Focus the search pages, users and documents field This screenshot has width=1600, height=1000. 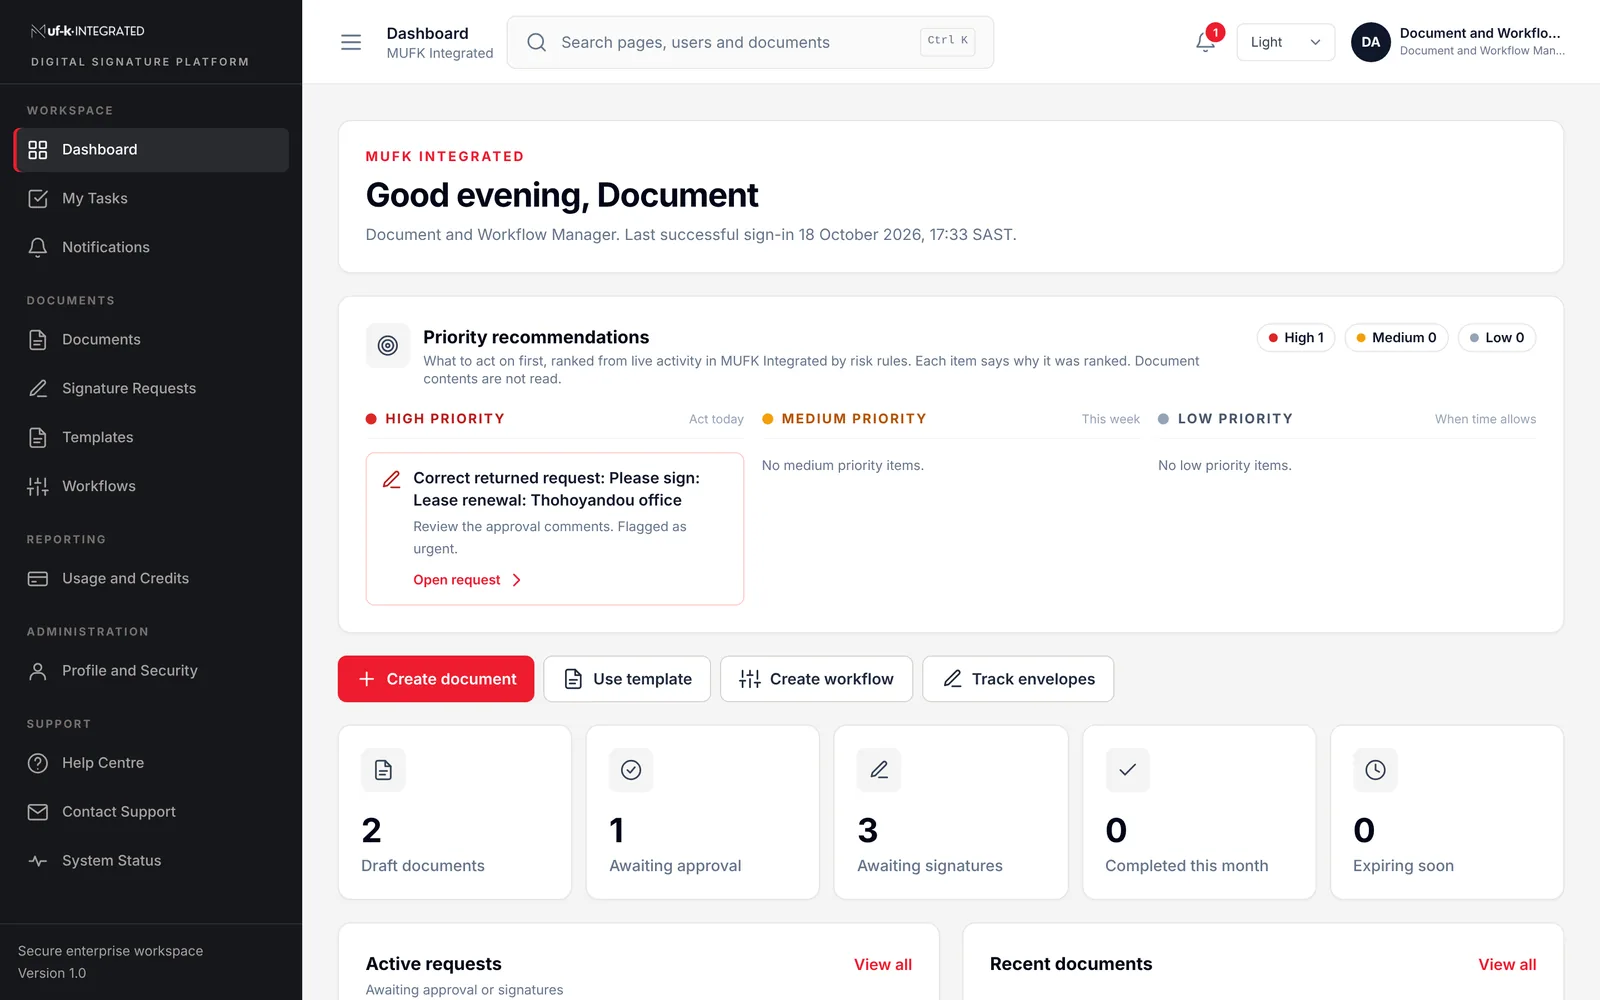pyautogui.click(x=750, y=42)
